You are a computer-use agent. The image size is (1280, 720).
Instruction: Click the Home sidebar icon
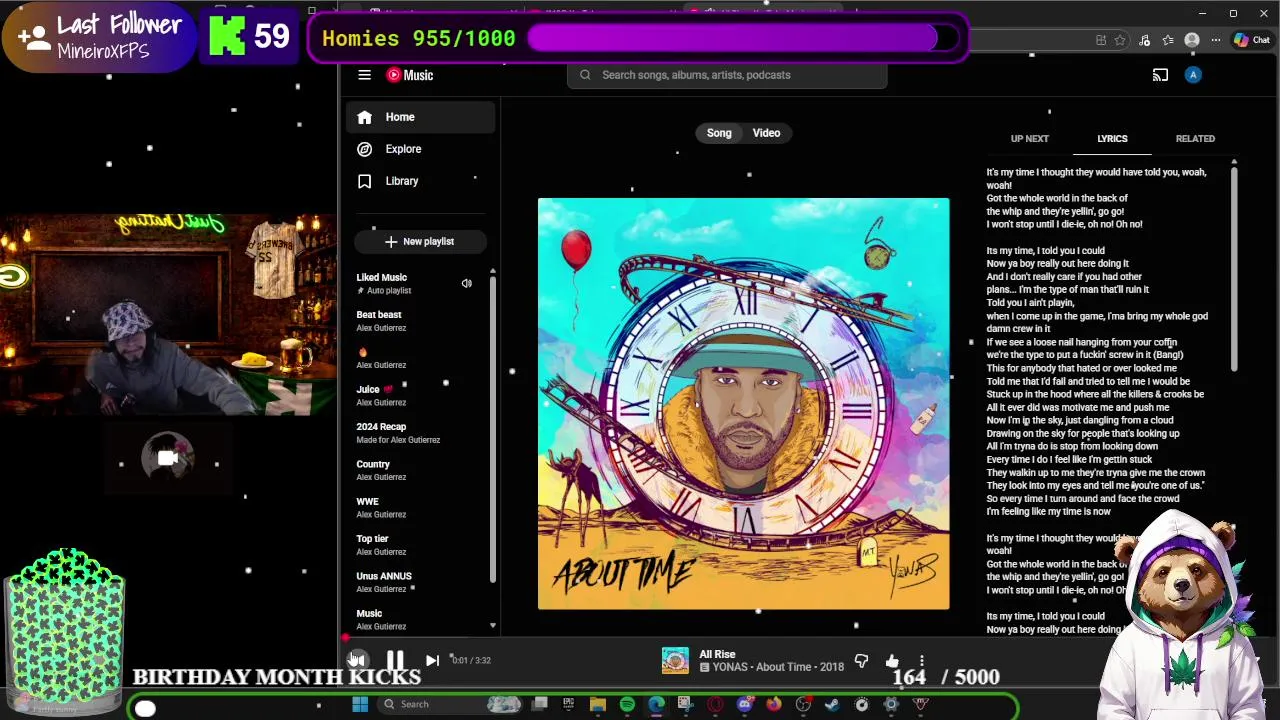tap(364, 117)
